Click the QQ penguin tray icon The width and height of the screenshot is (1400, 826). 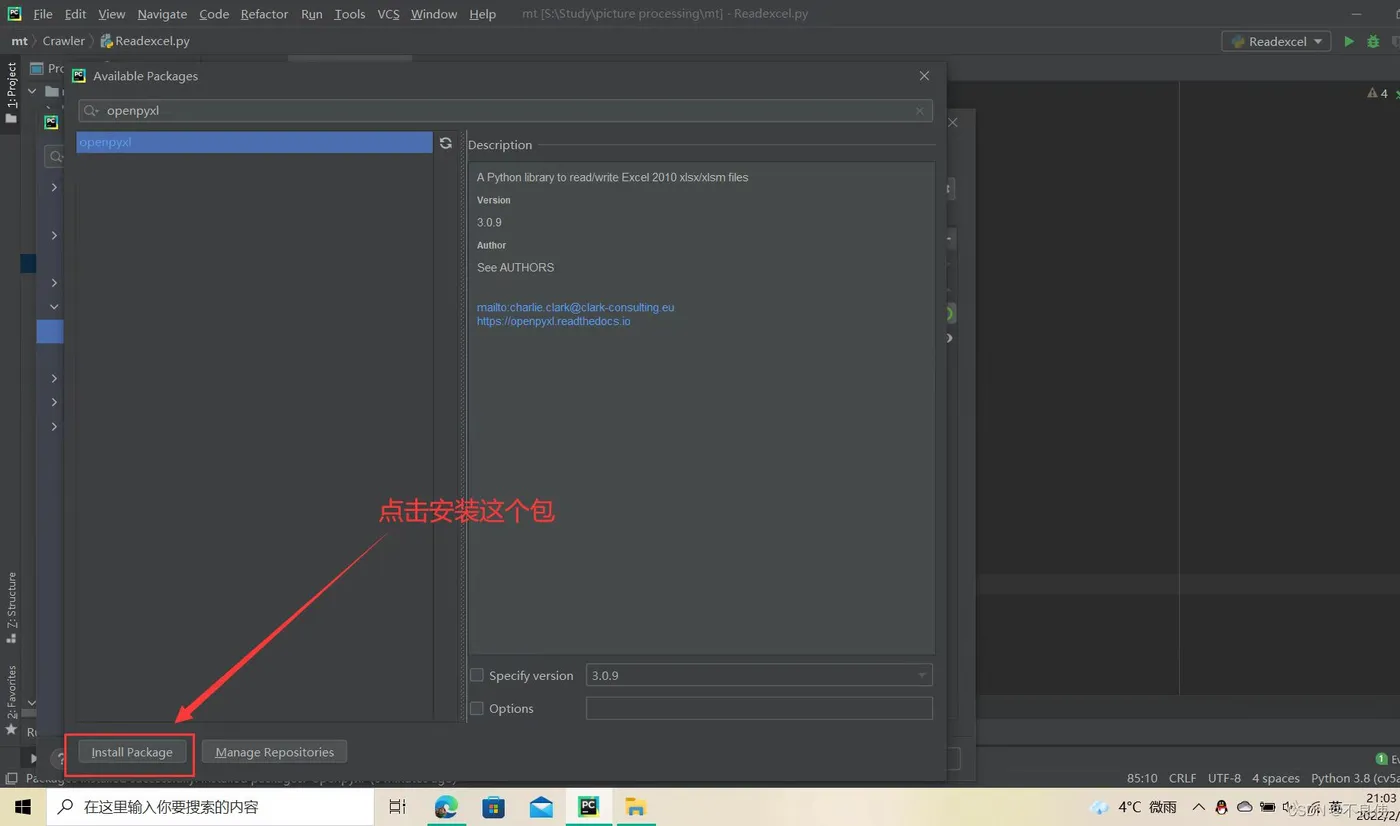[x=1221, y=807]
